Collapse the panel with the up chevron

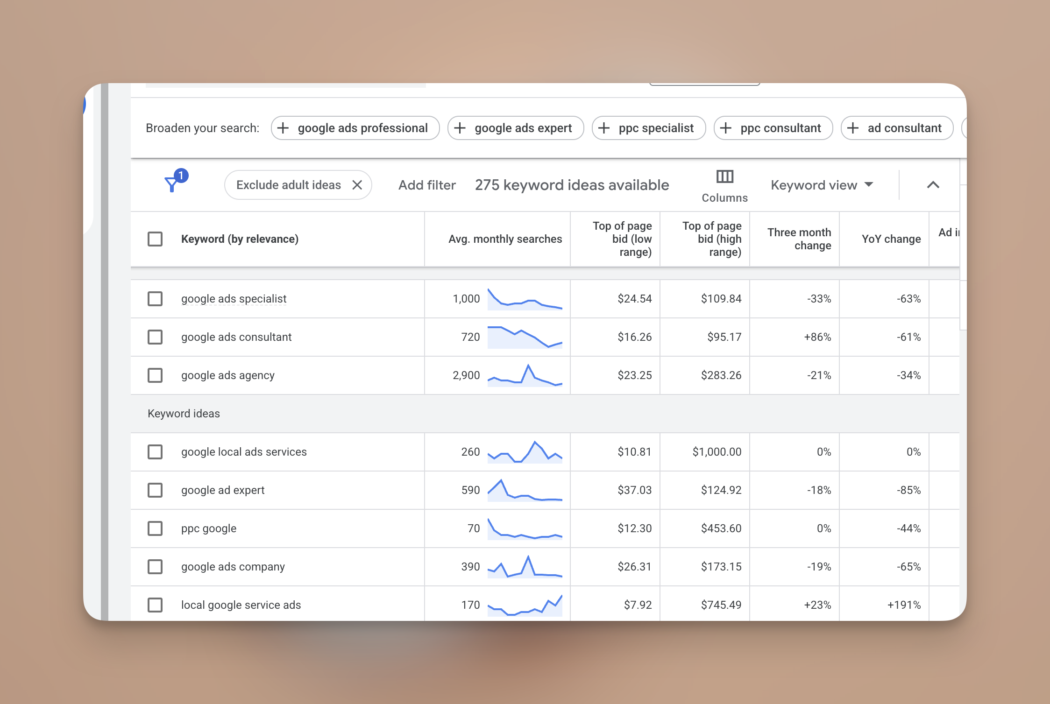(x=933, y=185)
